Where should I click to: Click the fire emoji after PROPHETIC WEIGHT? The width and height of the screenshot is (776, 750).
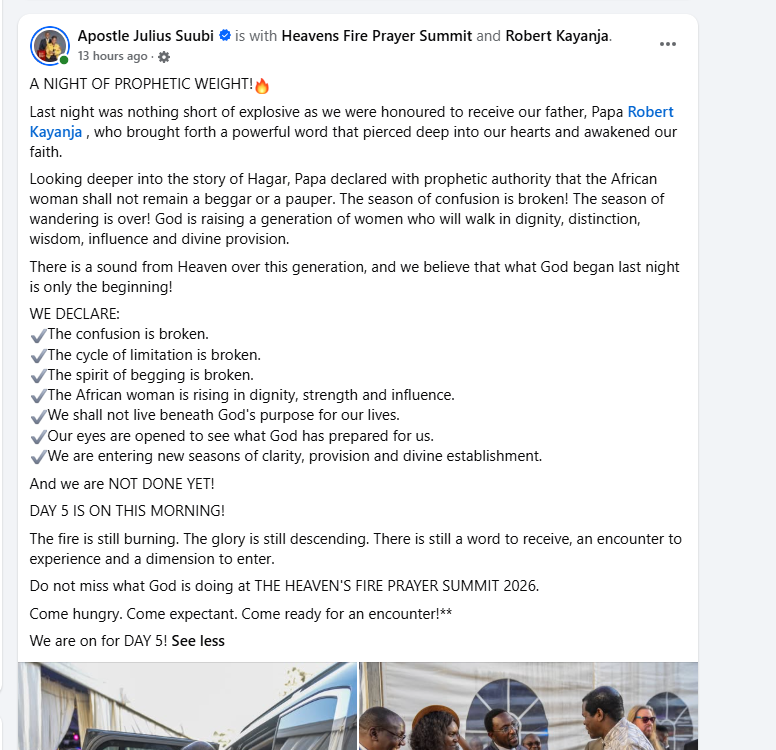tap(262, 86)
